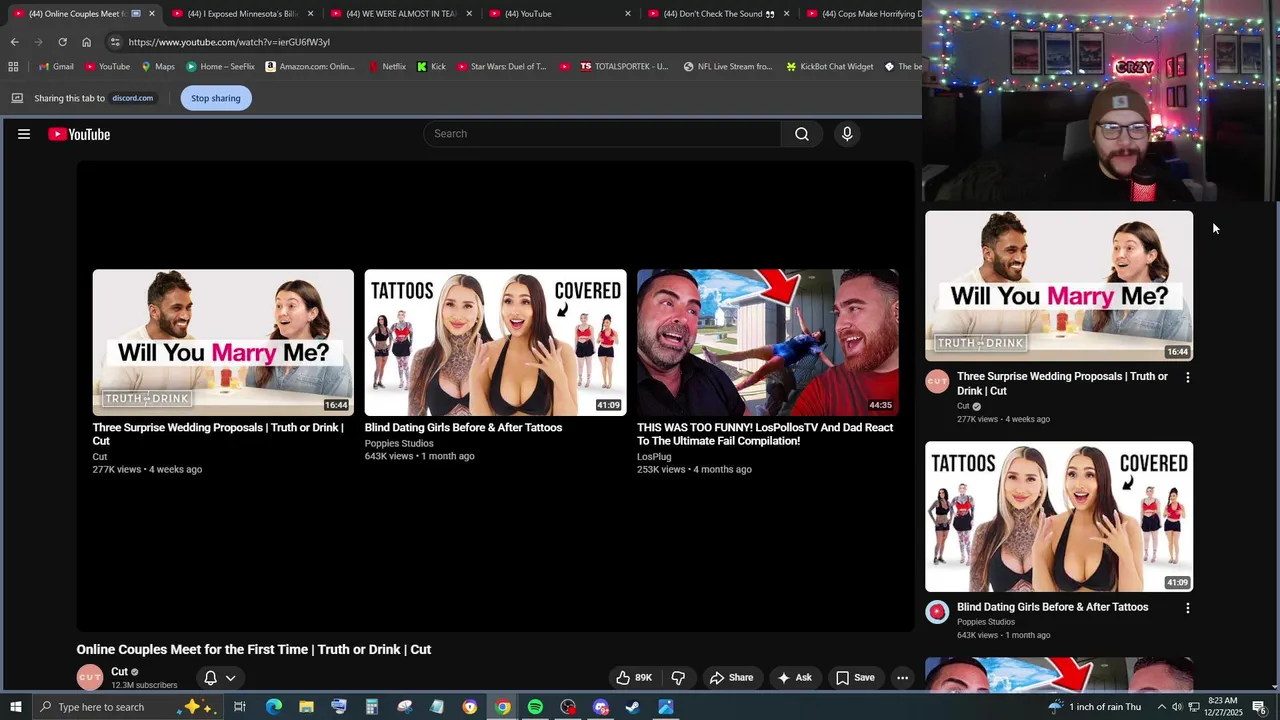1280x720 pixels.
Task: Open the Amazon.com bookmark
Action: click(310, 67)
